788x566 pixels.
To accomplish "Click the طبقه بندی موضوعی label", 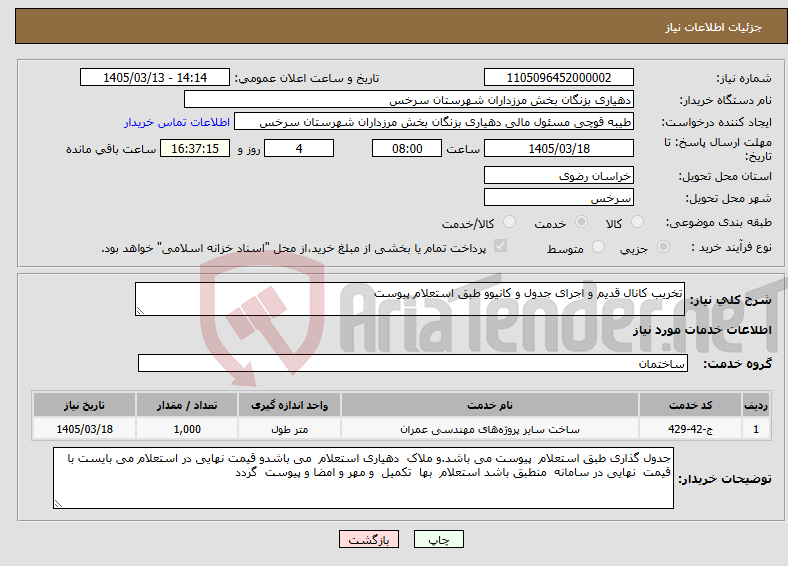I will (719, 222).
